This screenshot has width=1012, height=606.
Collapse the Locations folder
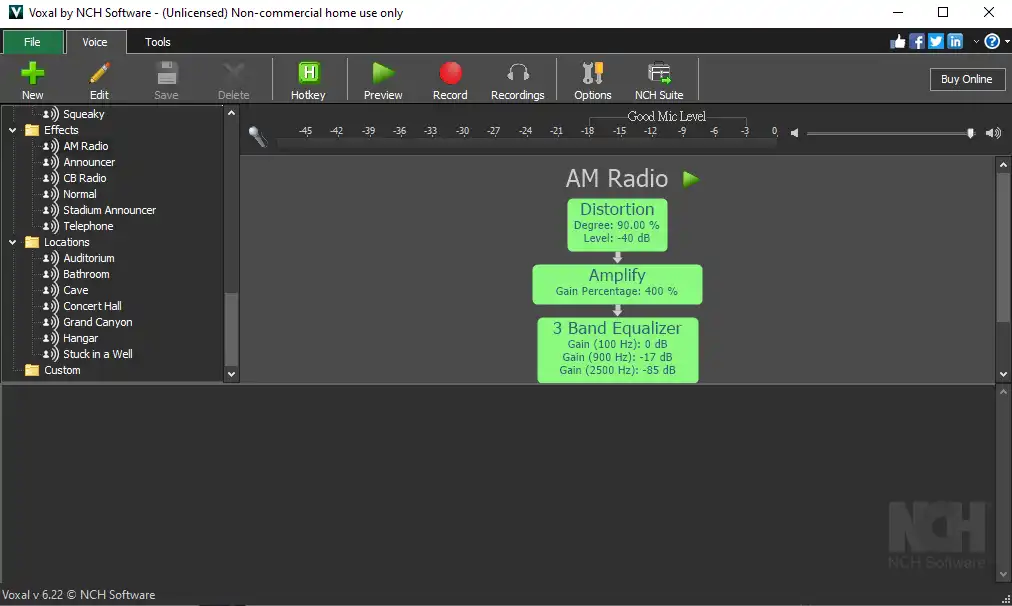(12, 243)
